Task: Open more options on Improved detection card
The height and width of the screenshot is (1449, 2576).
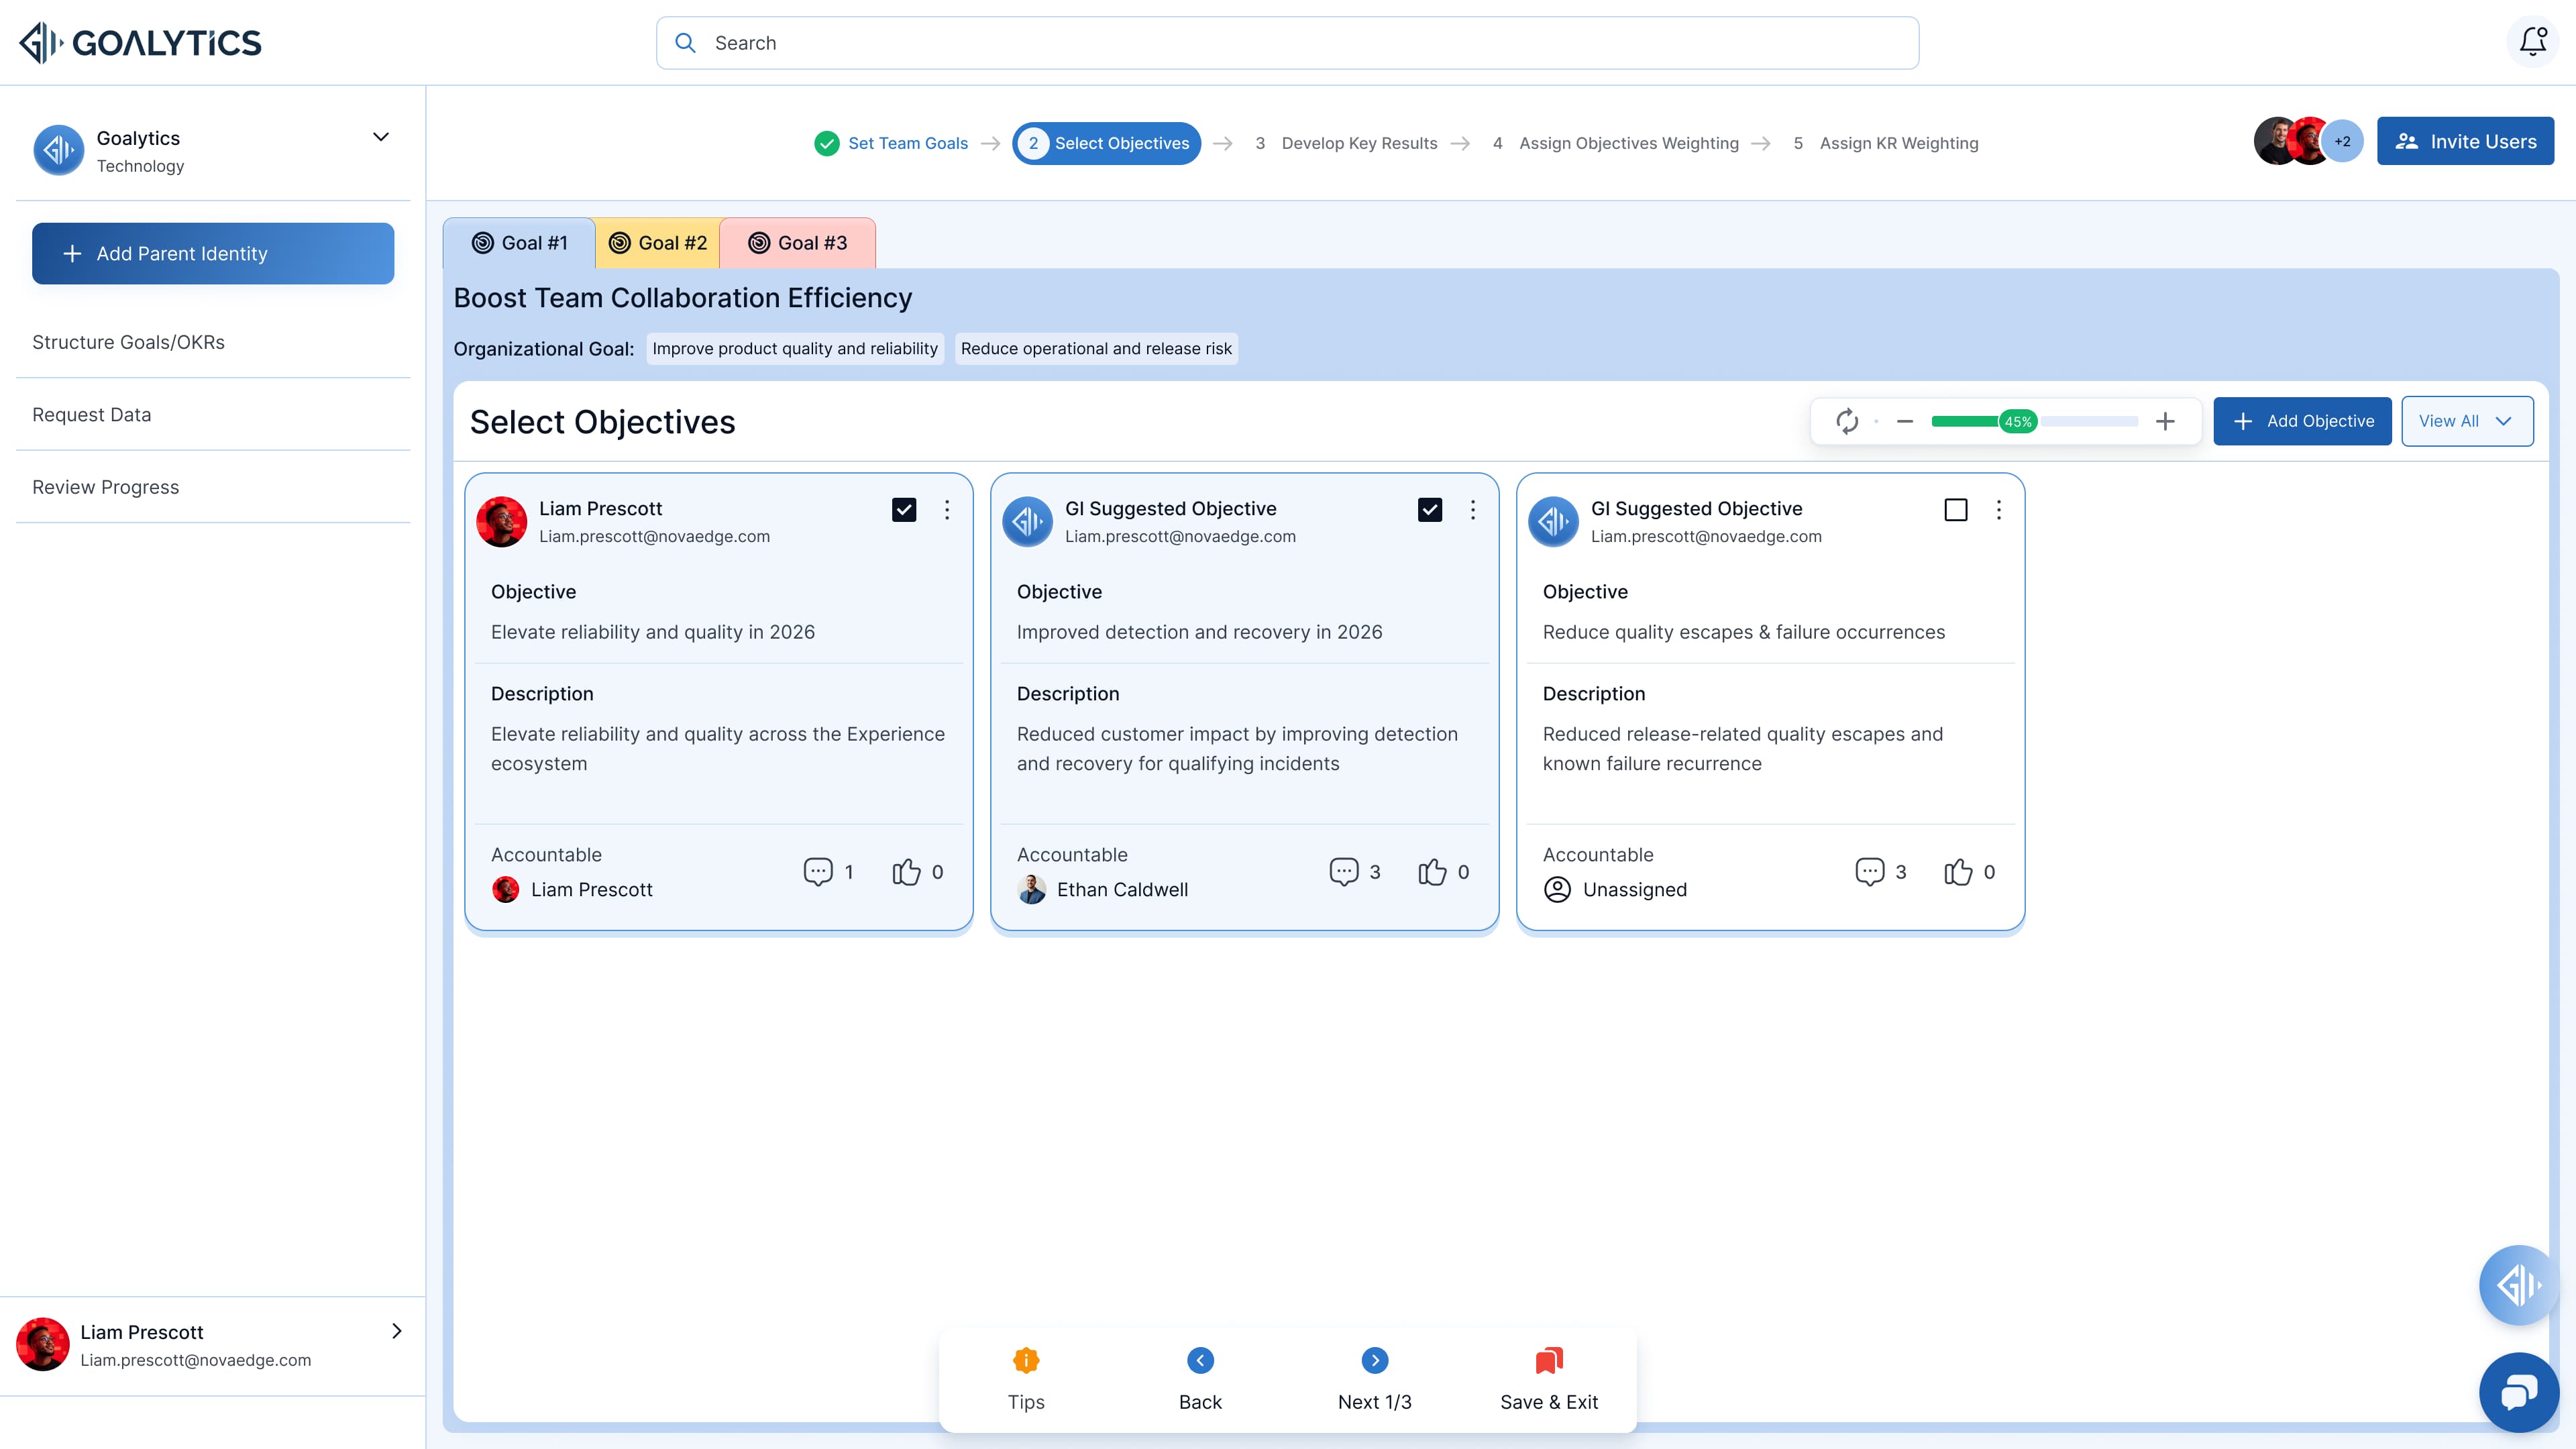Action: tap(1473, 510)
